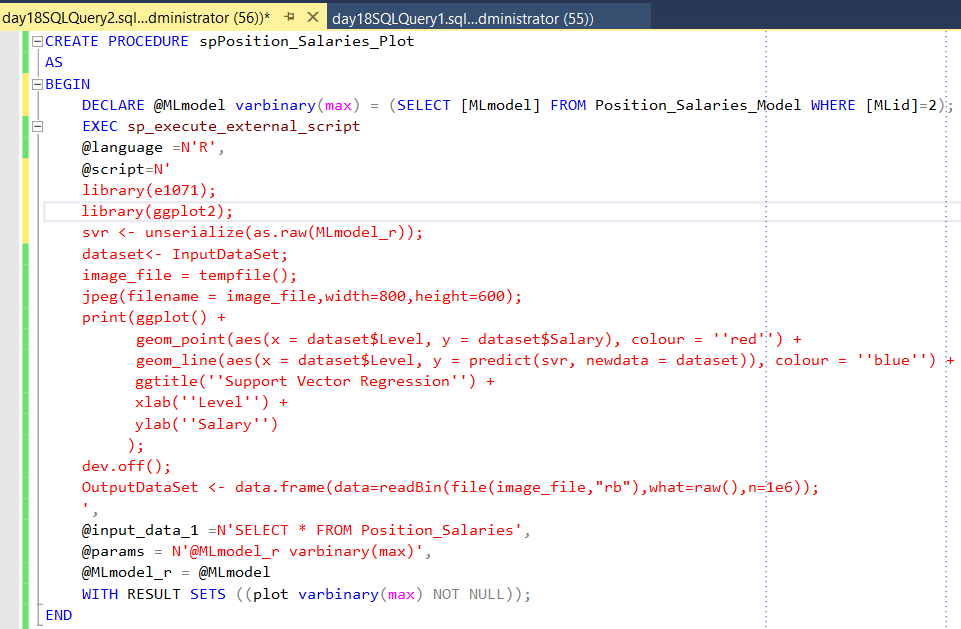Click WITH RESULT SETS line
961x629 pixels.
306,594
